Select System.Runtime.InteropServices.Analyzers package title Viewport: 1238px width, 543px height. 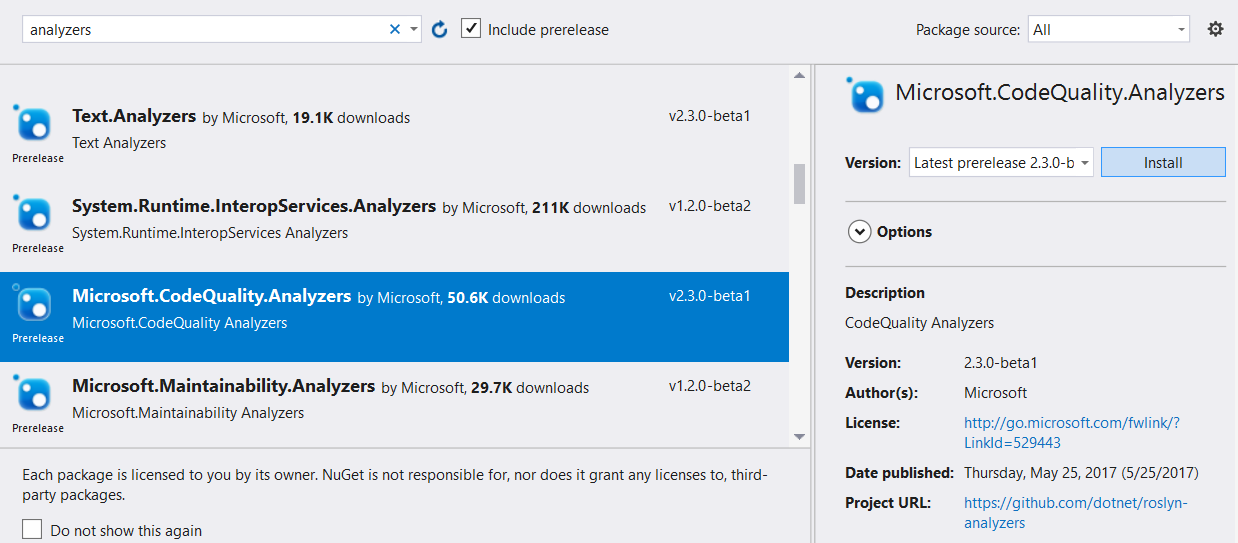(254, 206)
